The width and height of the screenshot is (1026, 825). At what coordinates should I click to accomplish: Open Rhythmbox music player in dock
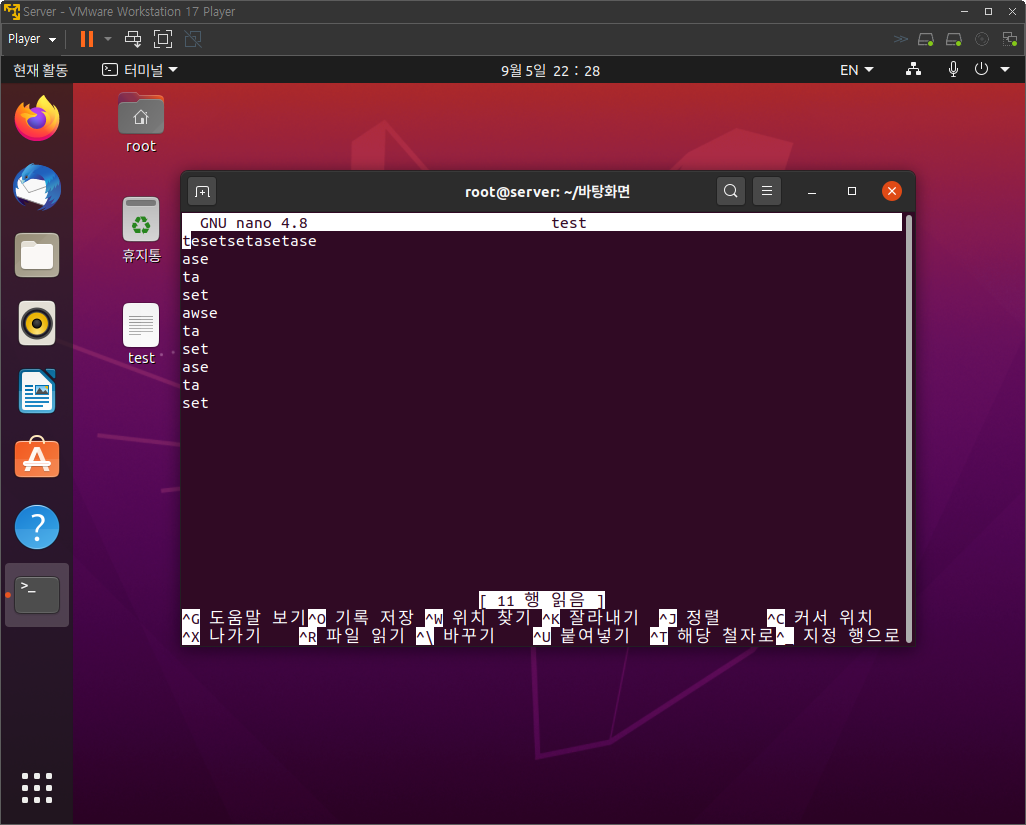tap(37, 323)
